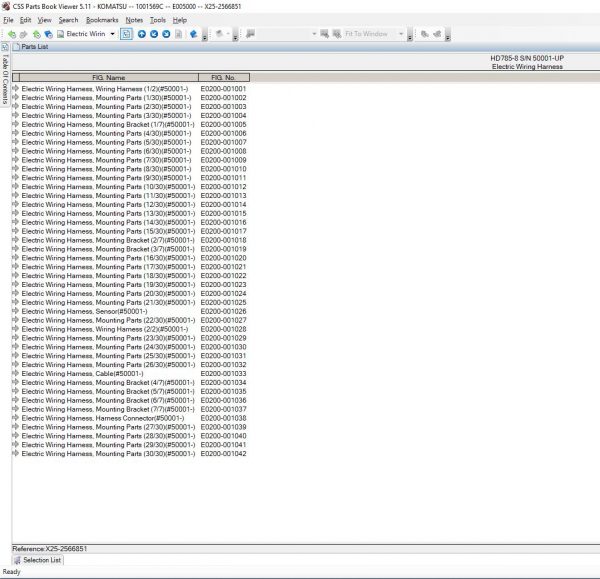Open the Search menu
Screen dimensions: 600x579
point(68,20)
